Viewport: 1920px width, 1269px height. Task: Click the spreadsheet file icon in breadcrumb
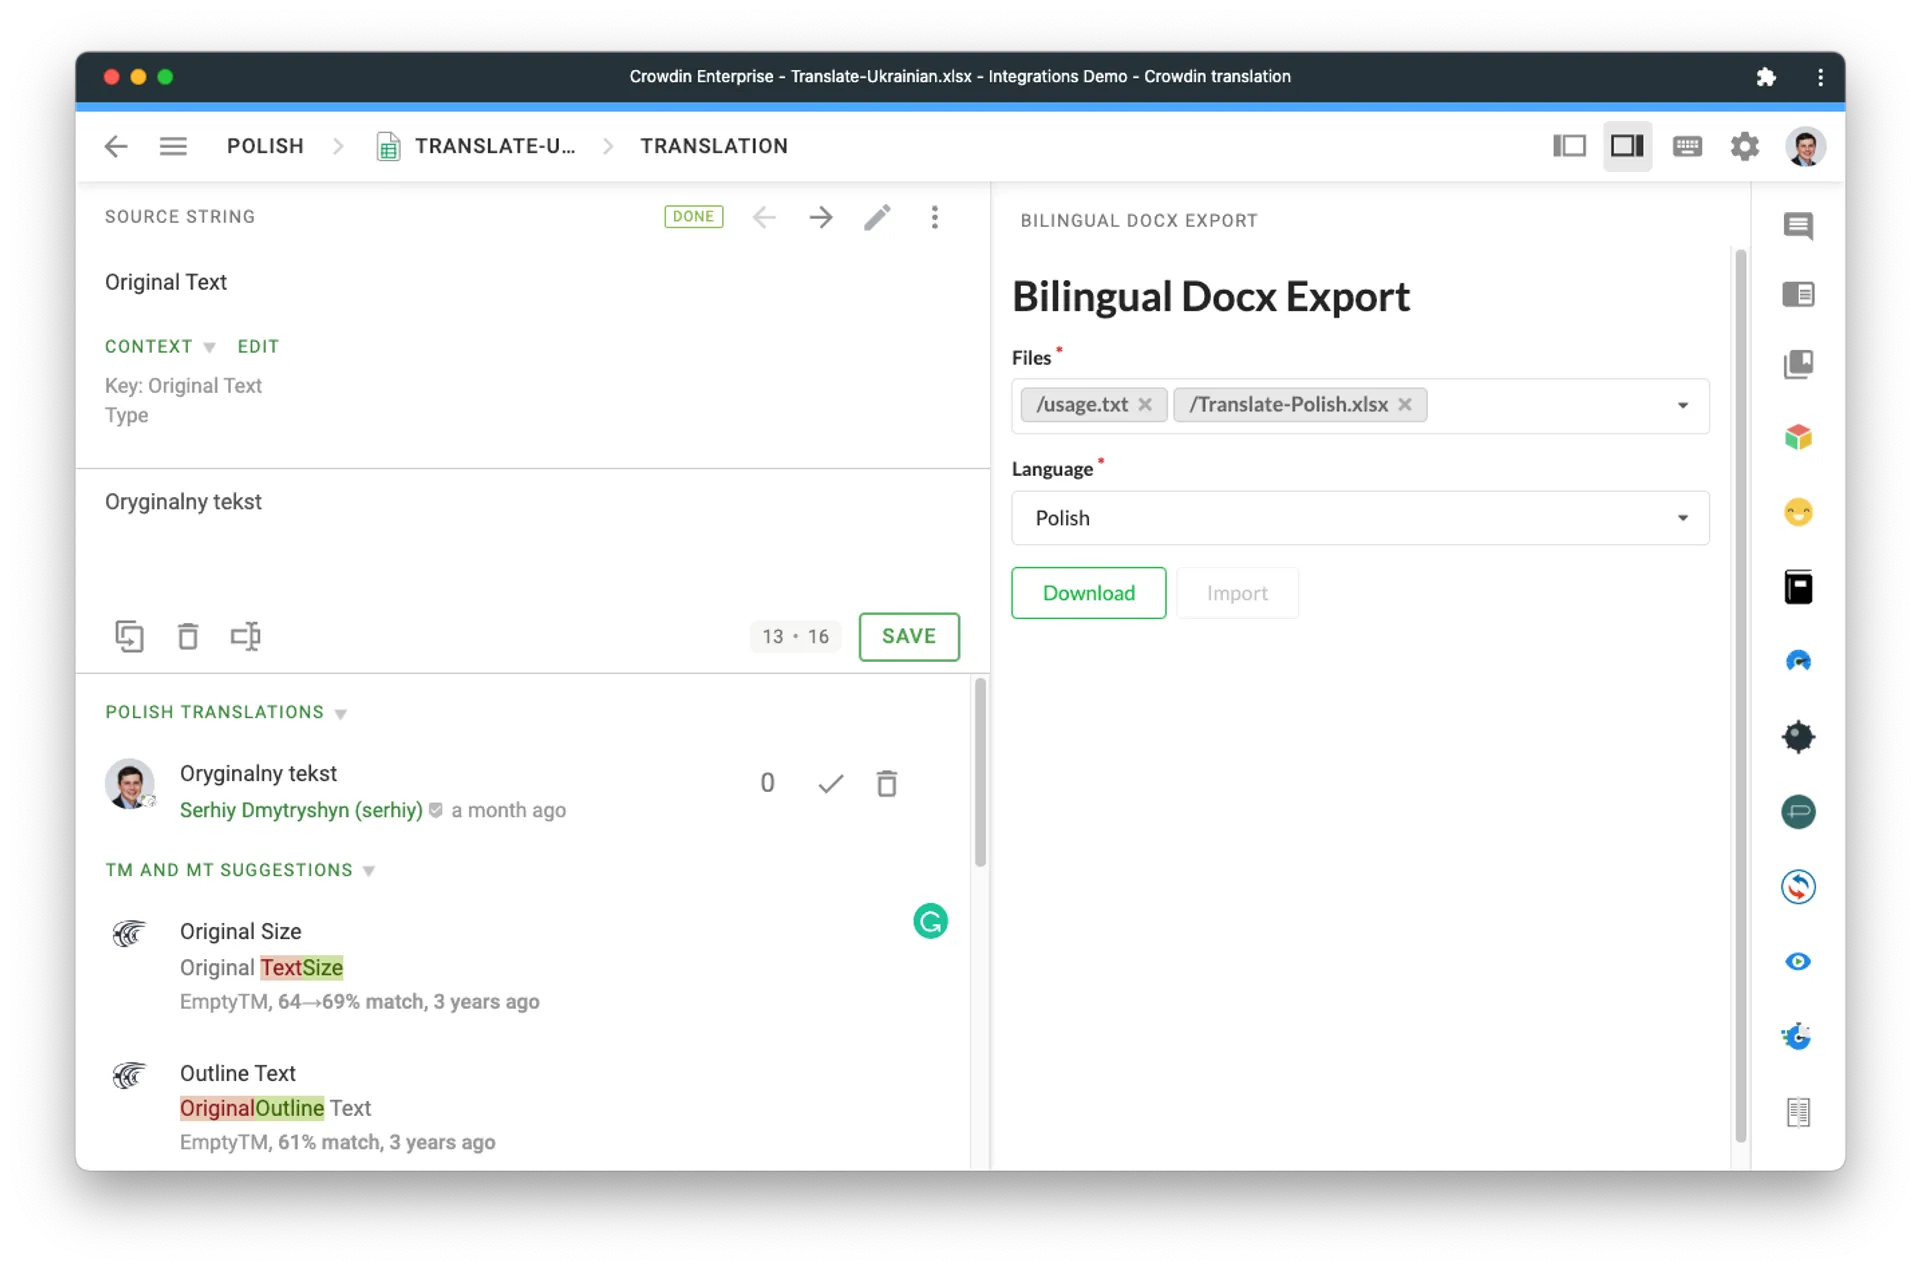388,147
